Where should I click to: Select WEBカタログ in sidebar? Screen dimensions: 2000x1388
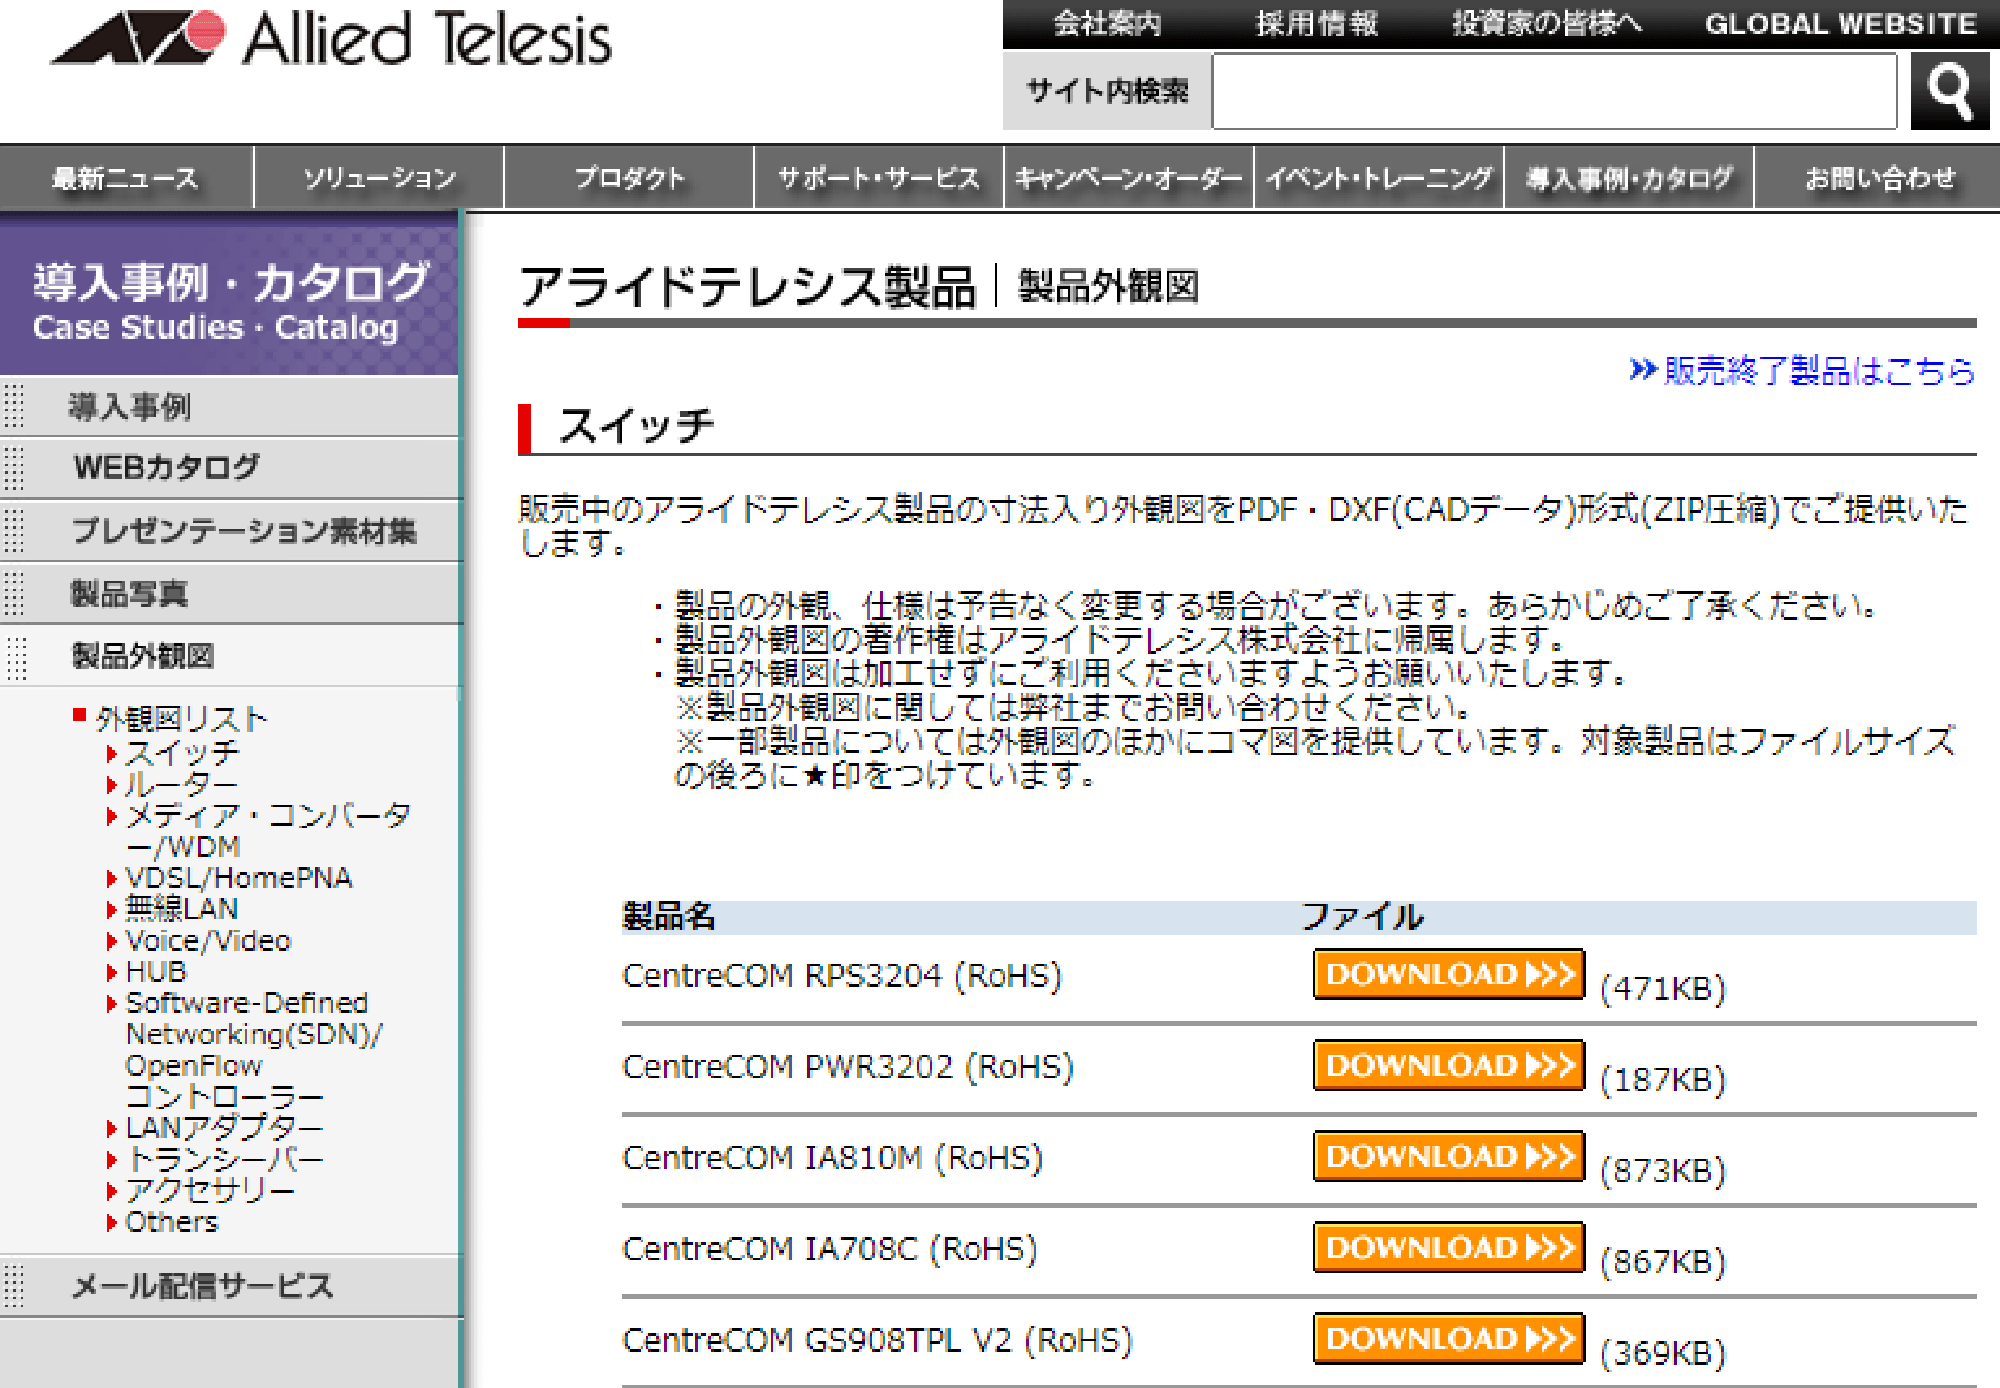tap(230, 467)
